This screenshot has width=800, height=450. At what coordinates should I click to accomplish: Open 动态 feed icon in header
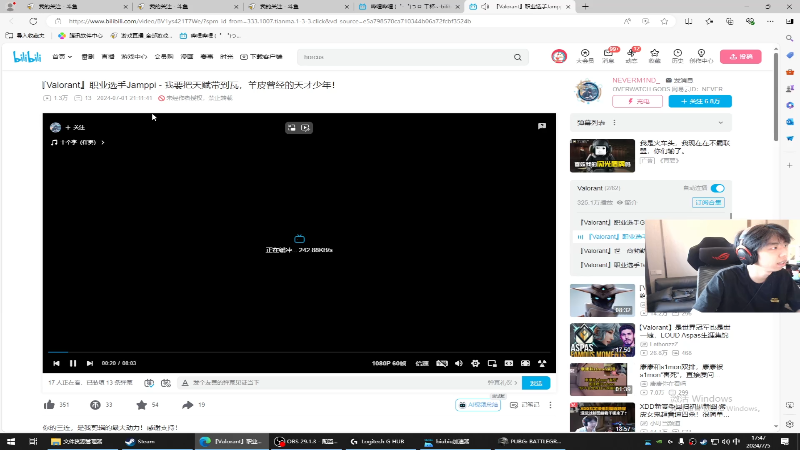click(x=632, y=56)
